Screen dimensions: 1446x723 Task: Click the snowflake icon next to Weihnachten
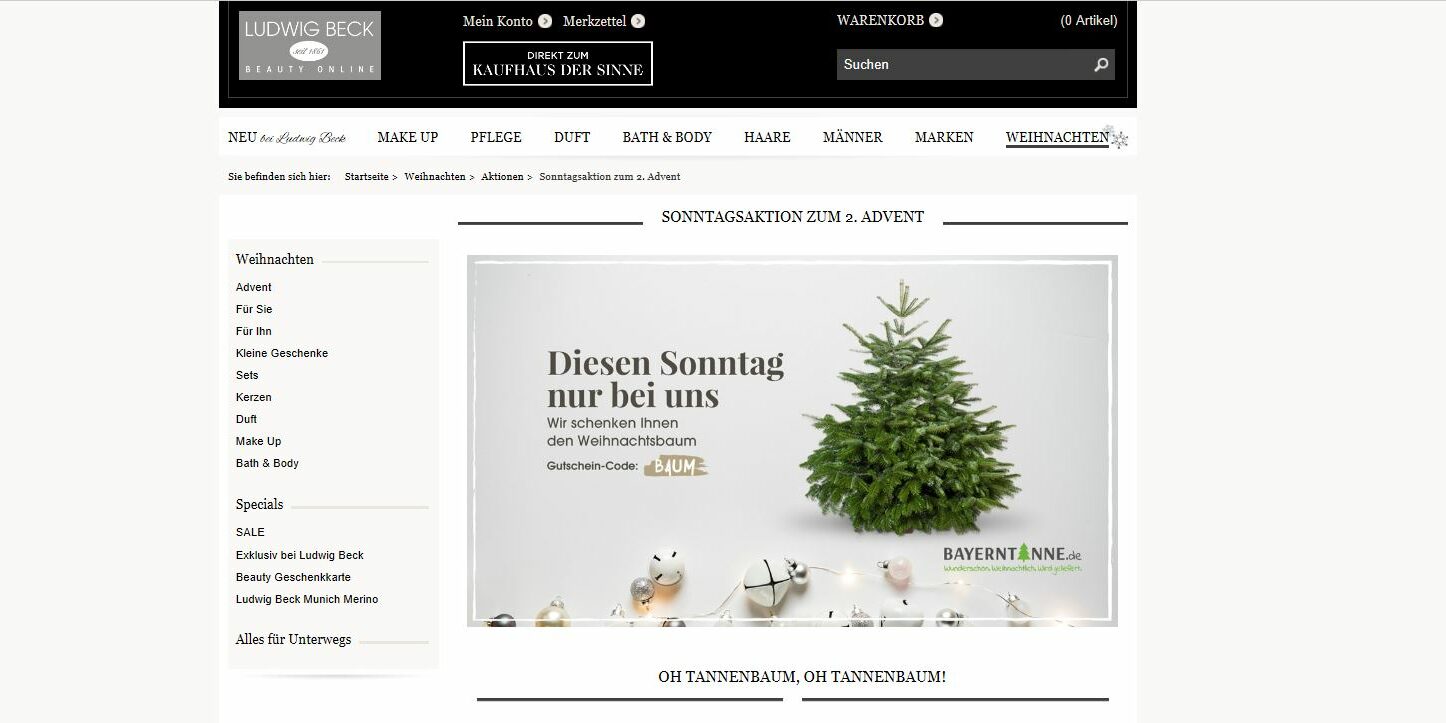pos(1119,139)
